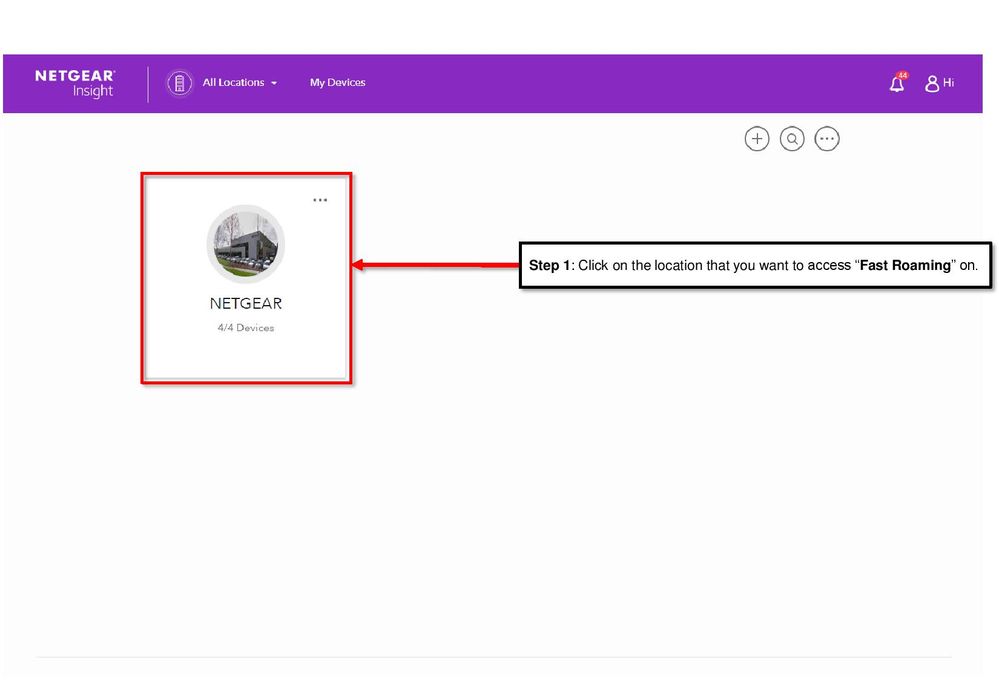The width and height of the screenshot is (999, 681).
Task: Select the NETGEAR location building thumbnail
Action: [246, 244]
